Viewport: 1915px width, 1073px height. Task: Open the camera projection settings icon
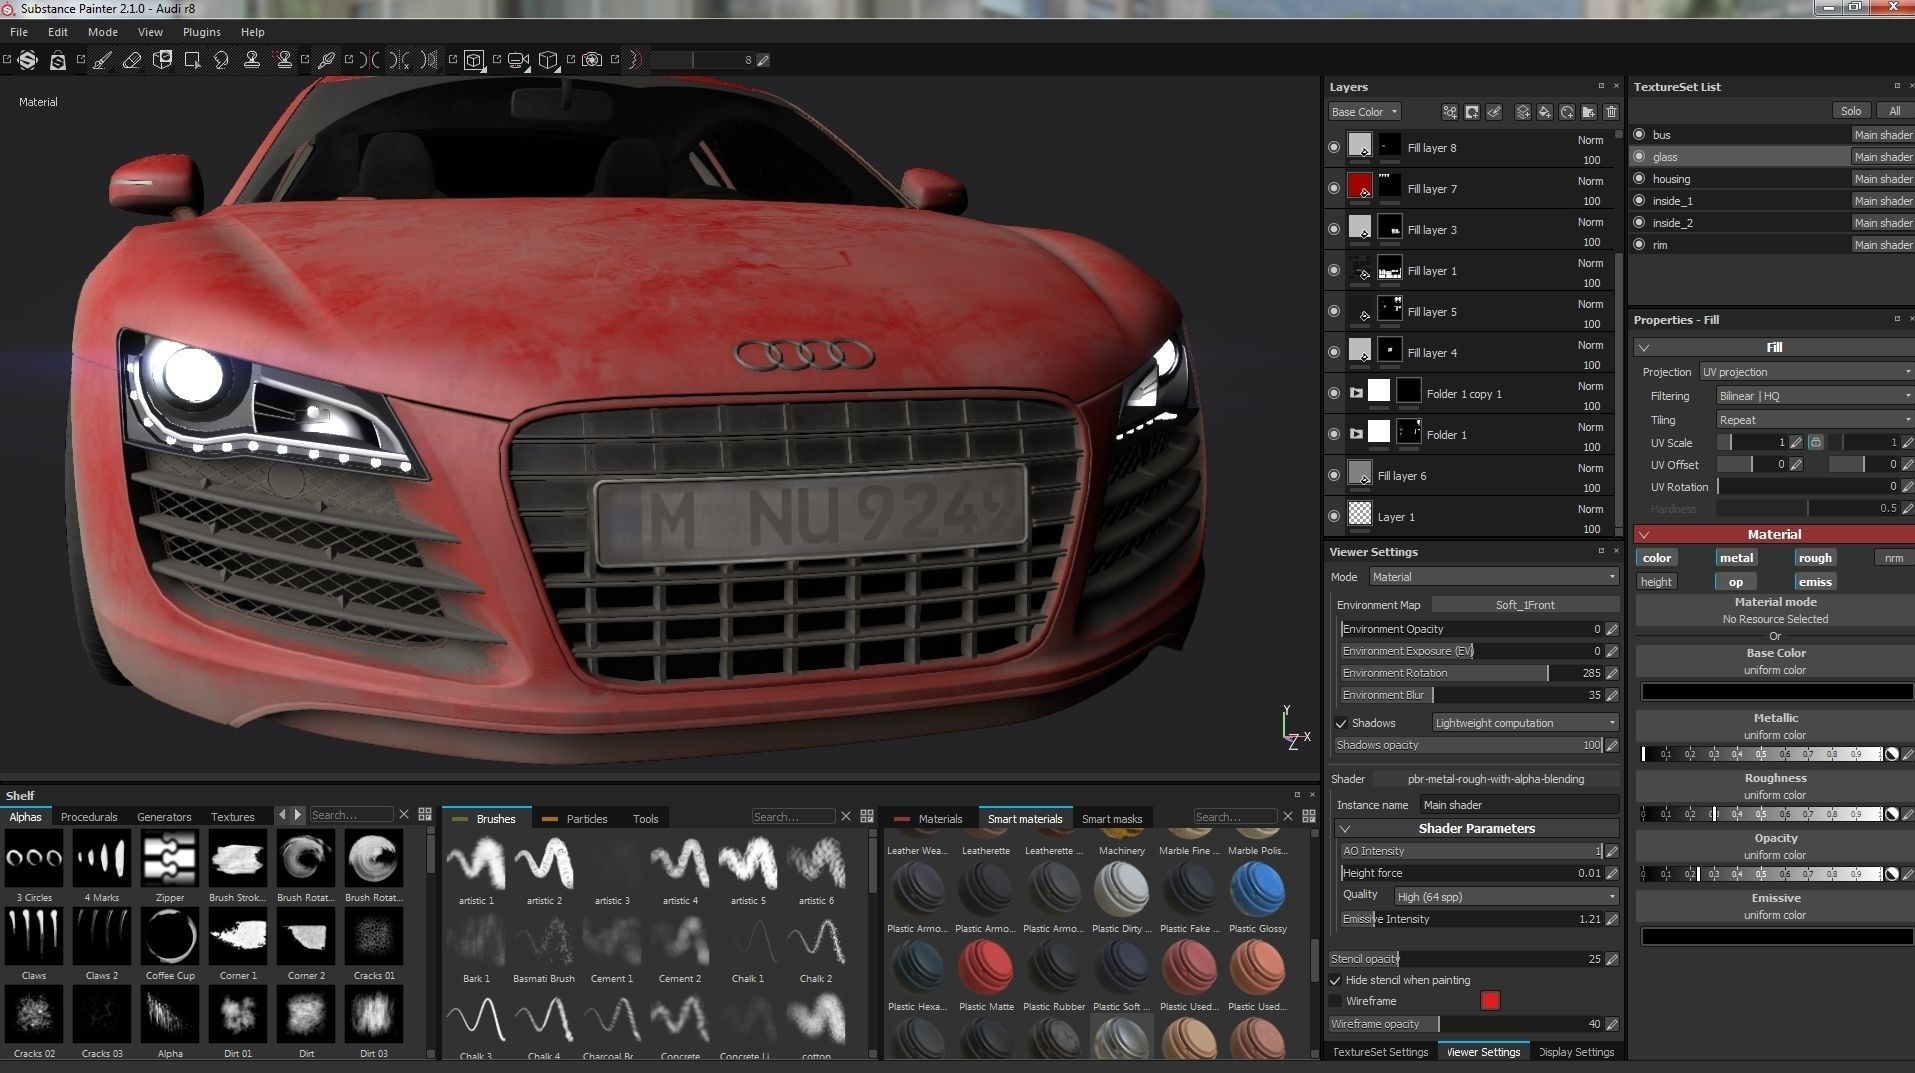pyautogui.click(x=518, y=60)
